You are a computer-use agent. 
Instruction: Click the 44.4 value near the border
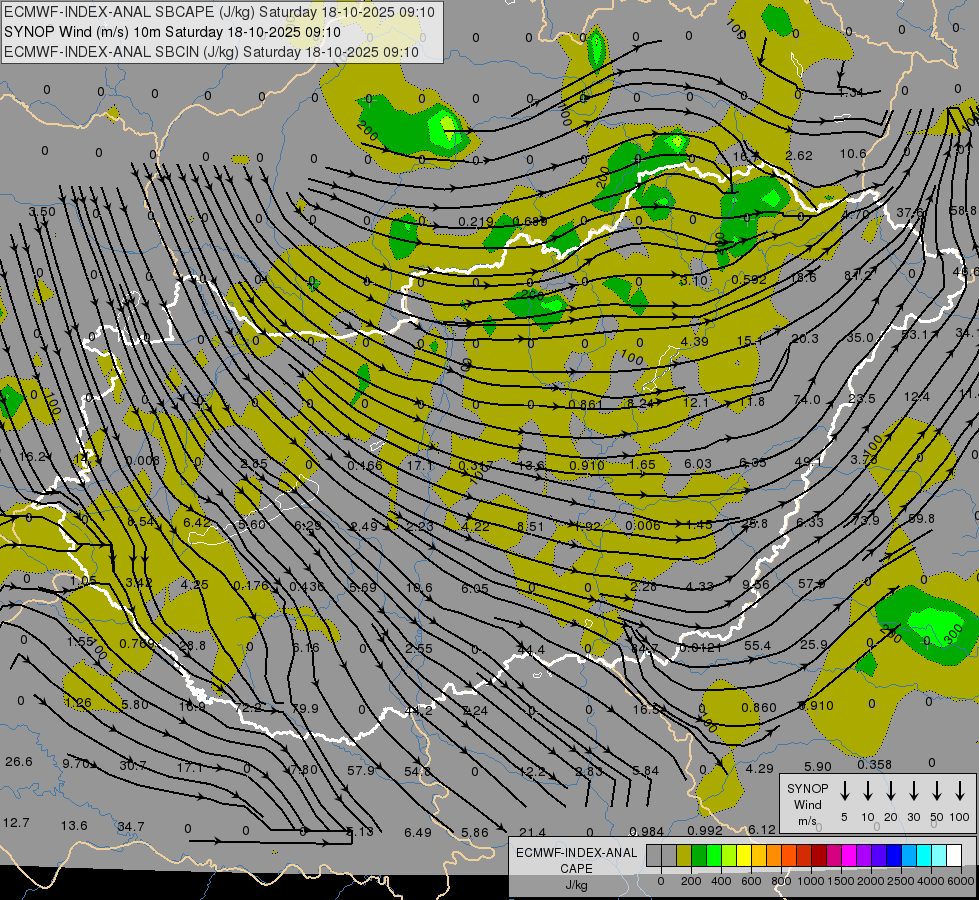click(x=531, y=650)
